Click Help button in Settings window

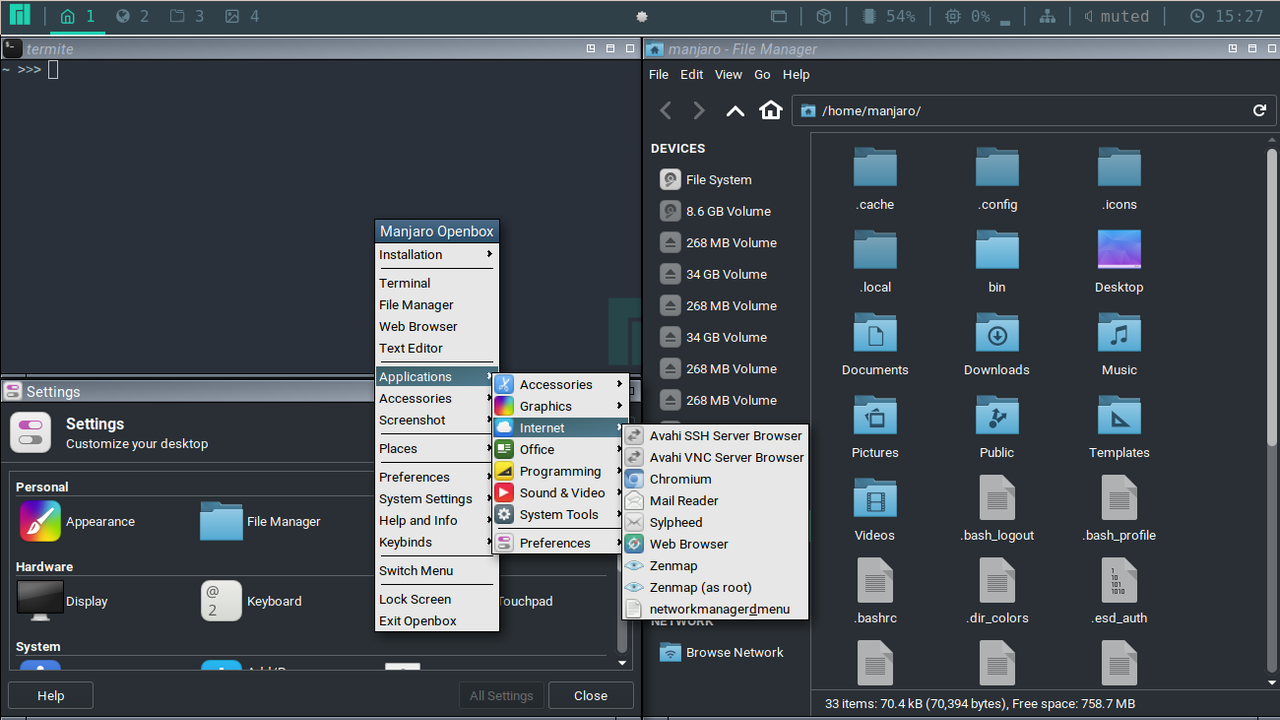point(50,696)
